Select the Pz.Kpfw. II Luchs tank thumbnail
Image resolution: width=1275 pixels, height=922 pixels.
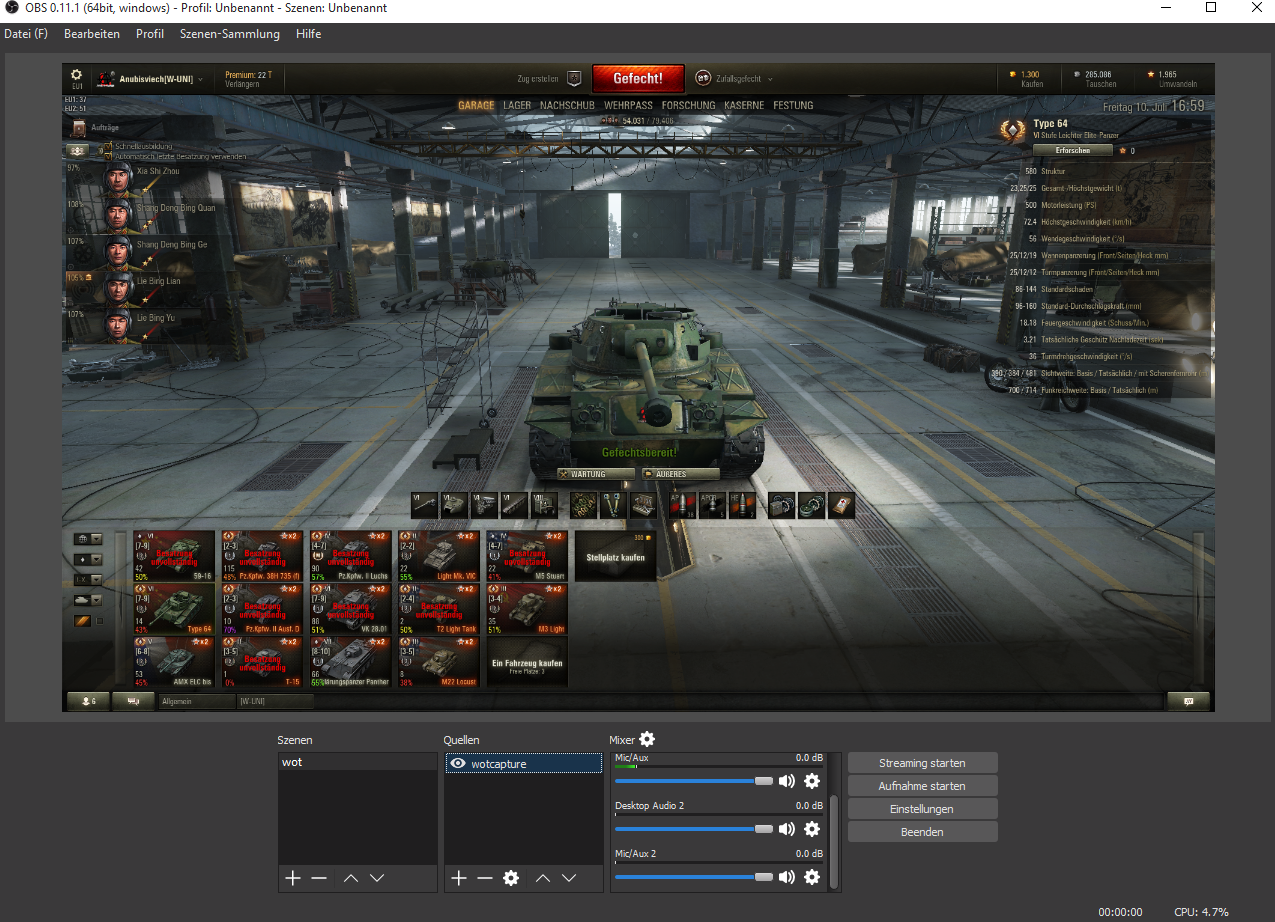350,555
